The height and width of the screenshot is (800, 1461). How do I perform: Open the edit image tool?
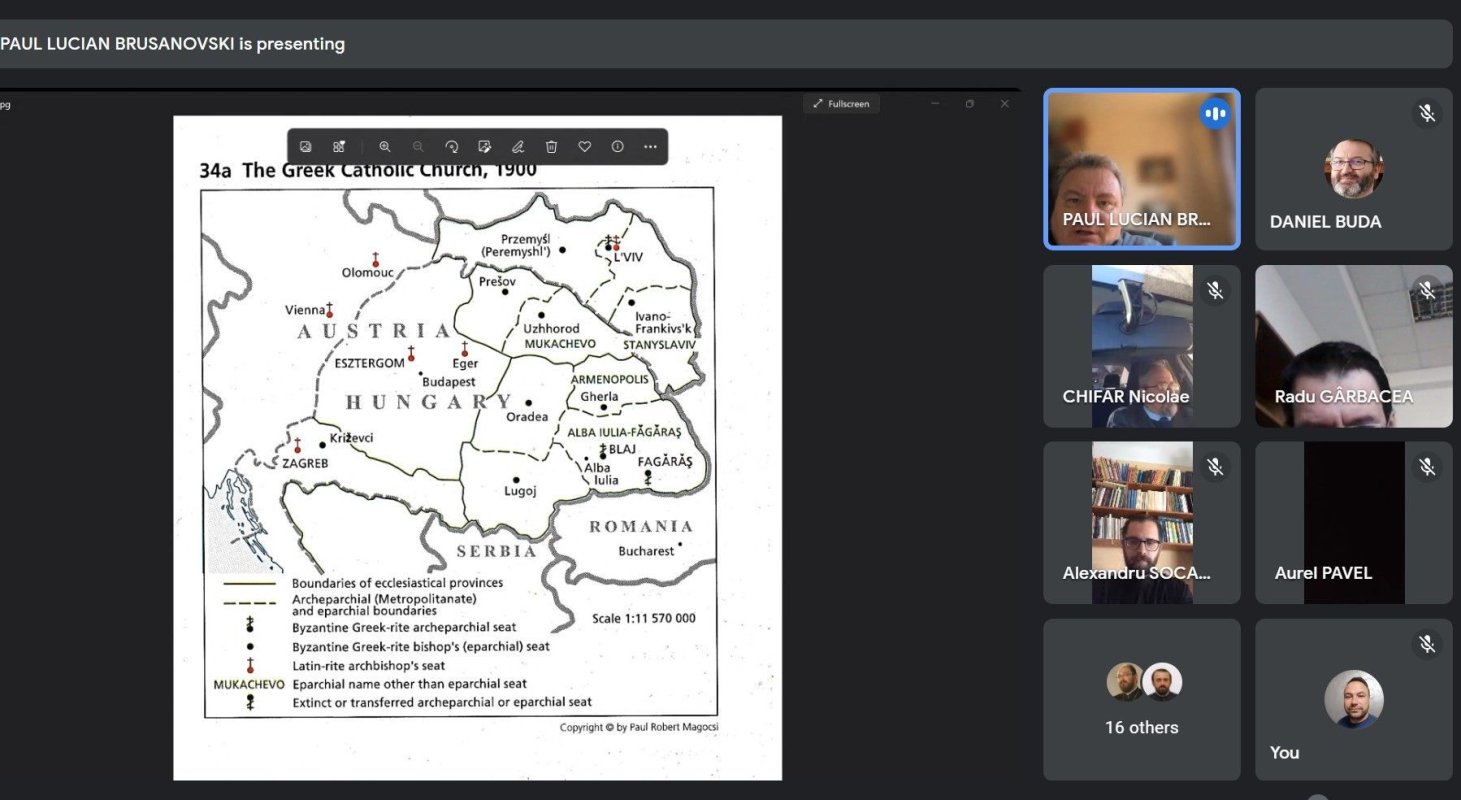(485, 147)
